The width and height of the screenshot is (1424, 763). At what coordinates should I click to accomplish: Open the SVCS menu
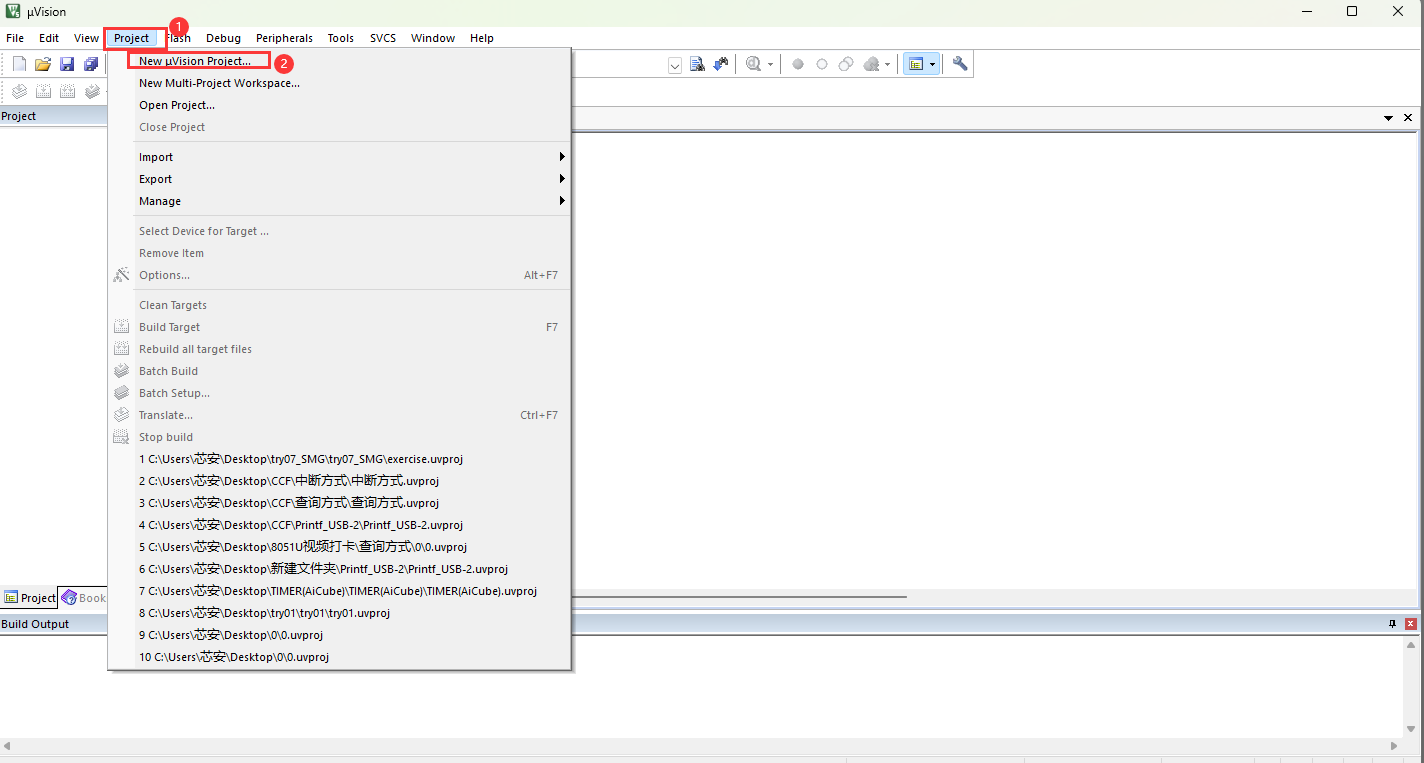tap(383, 38)
